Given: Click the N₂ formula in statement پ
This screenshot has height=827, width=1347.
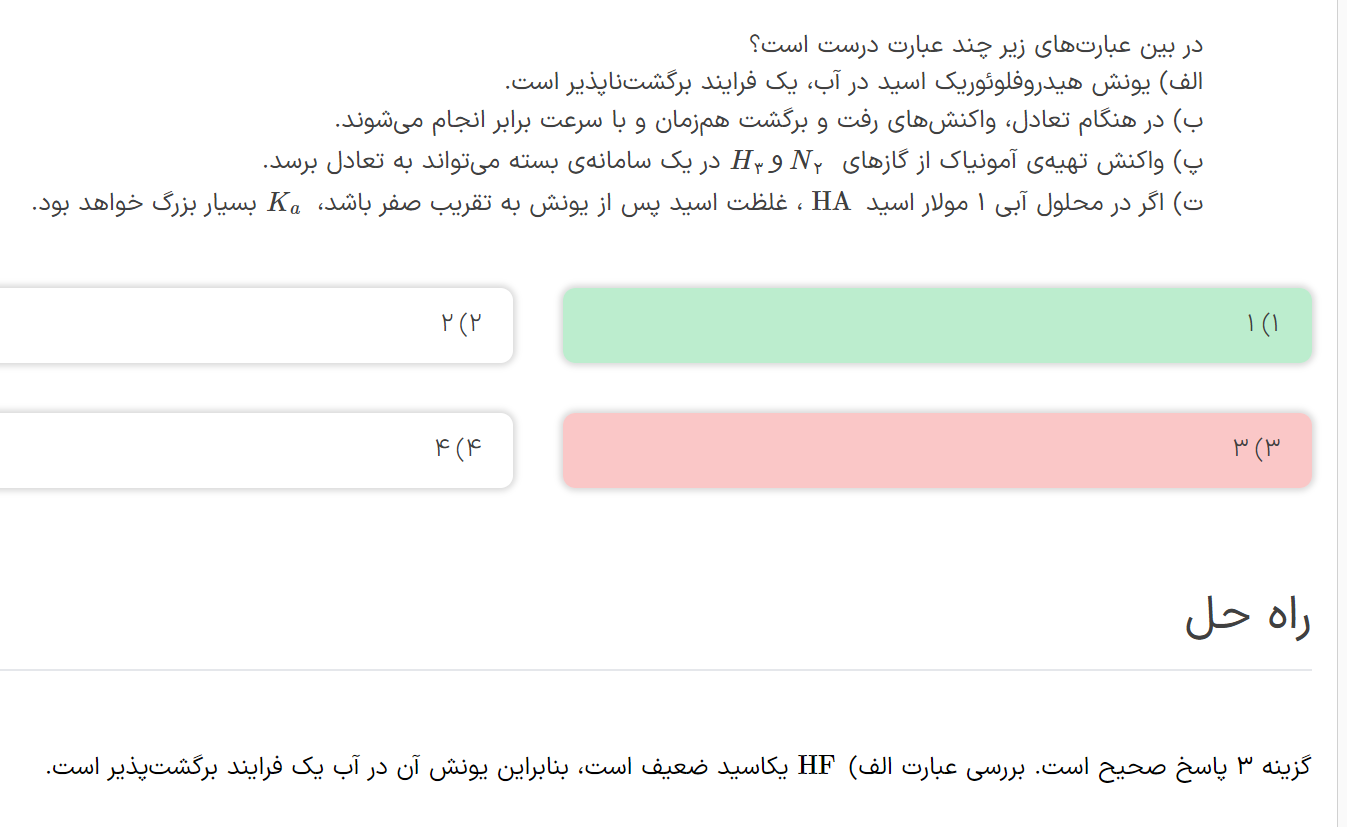Looking at the screenshot, I should click(x=806, y=161).
